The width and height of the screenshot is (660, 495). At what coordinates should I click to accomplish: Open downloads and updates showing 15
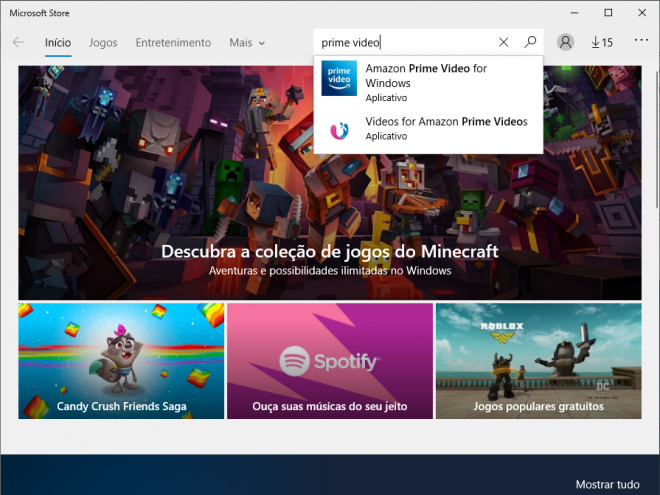coord(602,42)
